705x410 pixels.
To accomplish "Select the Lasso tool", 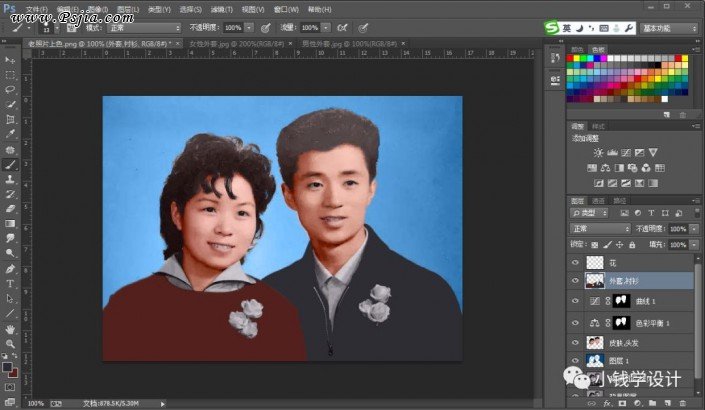I will click(x=10, y=90).
